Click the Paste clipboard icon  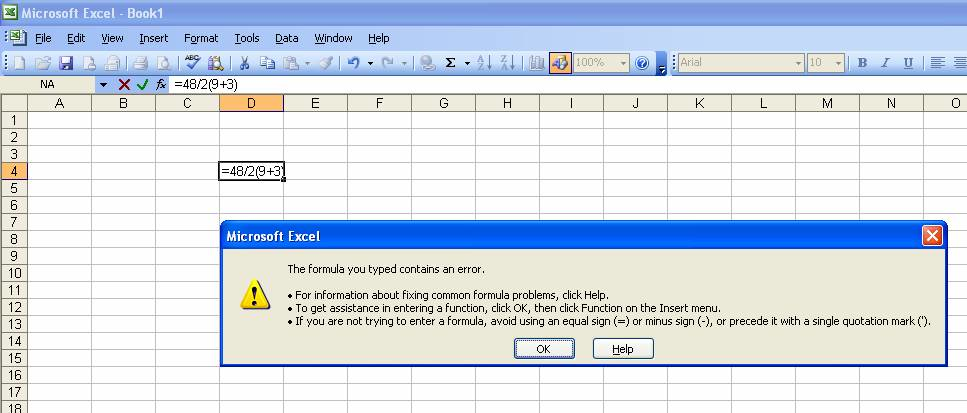tap(290, 63)
